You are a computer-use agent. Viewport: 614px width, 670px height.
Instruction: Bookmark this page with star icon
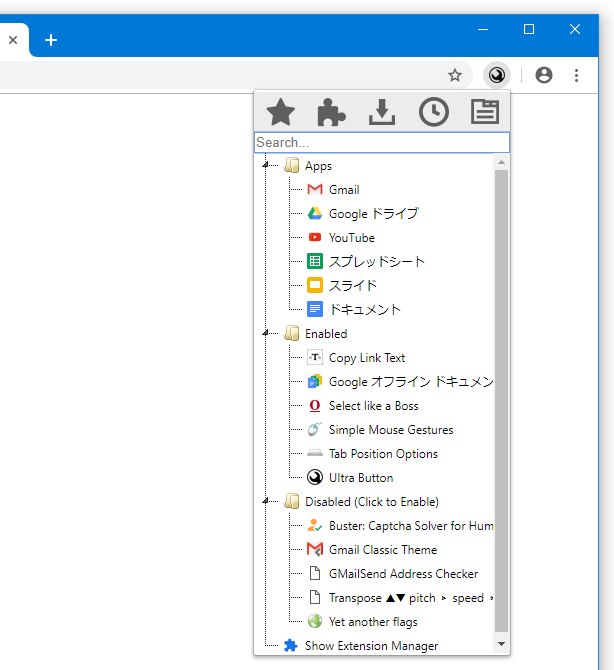(455, 75)
